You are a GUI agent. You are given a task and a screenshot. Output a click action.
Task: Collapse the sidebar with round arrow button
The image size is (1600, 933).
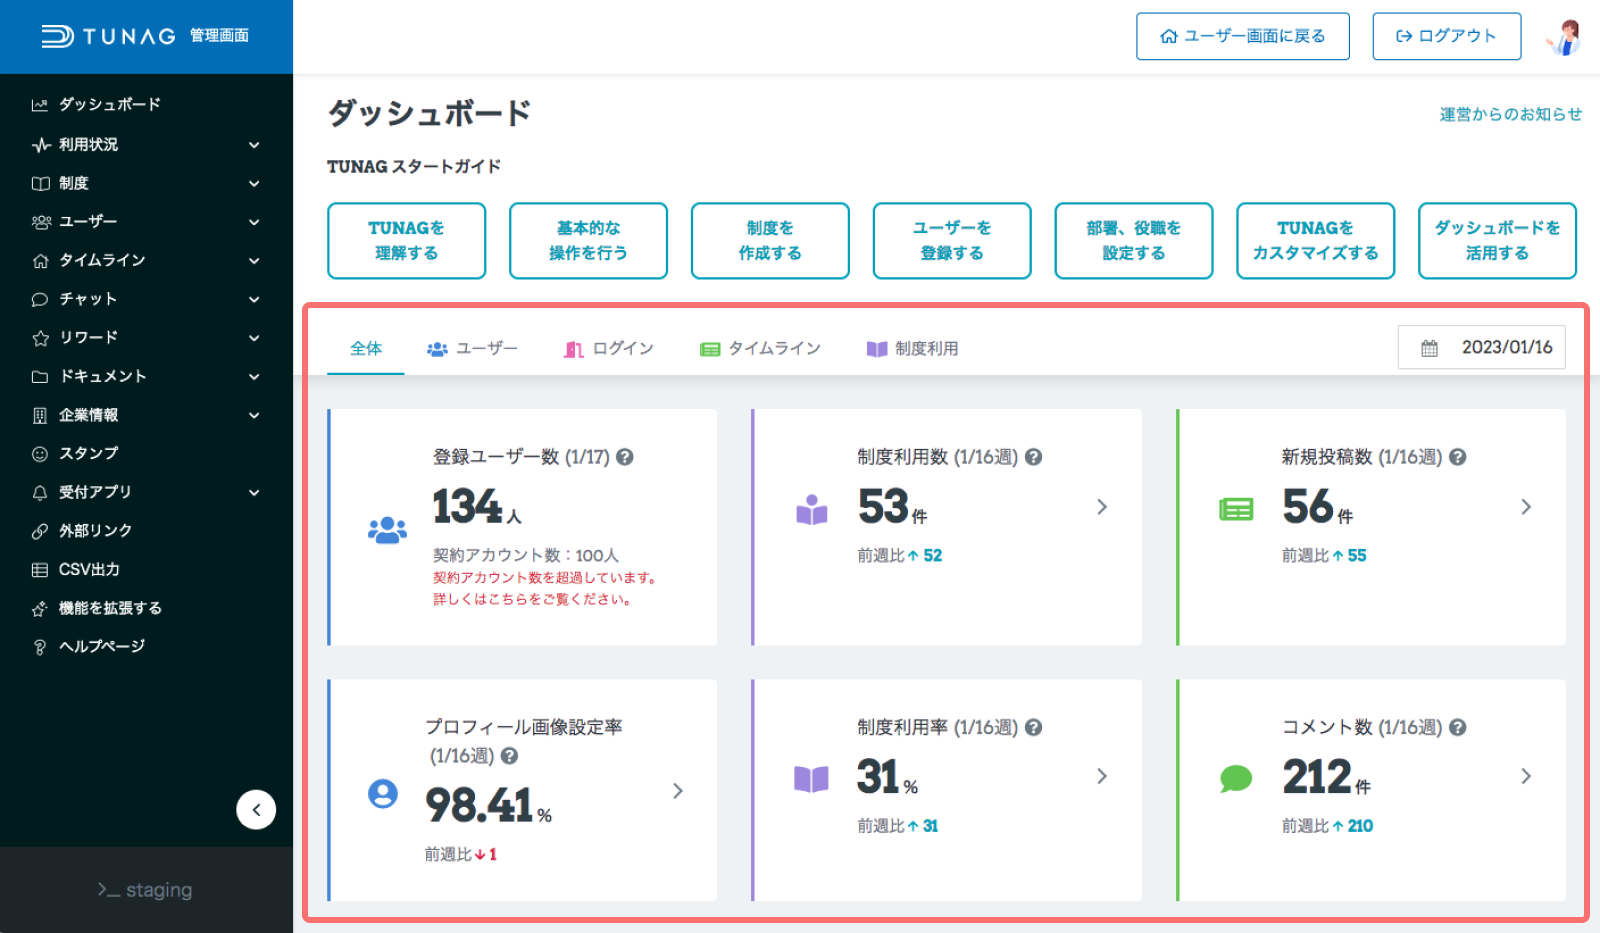[x=256, y=810]
